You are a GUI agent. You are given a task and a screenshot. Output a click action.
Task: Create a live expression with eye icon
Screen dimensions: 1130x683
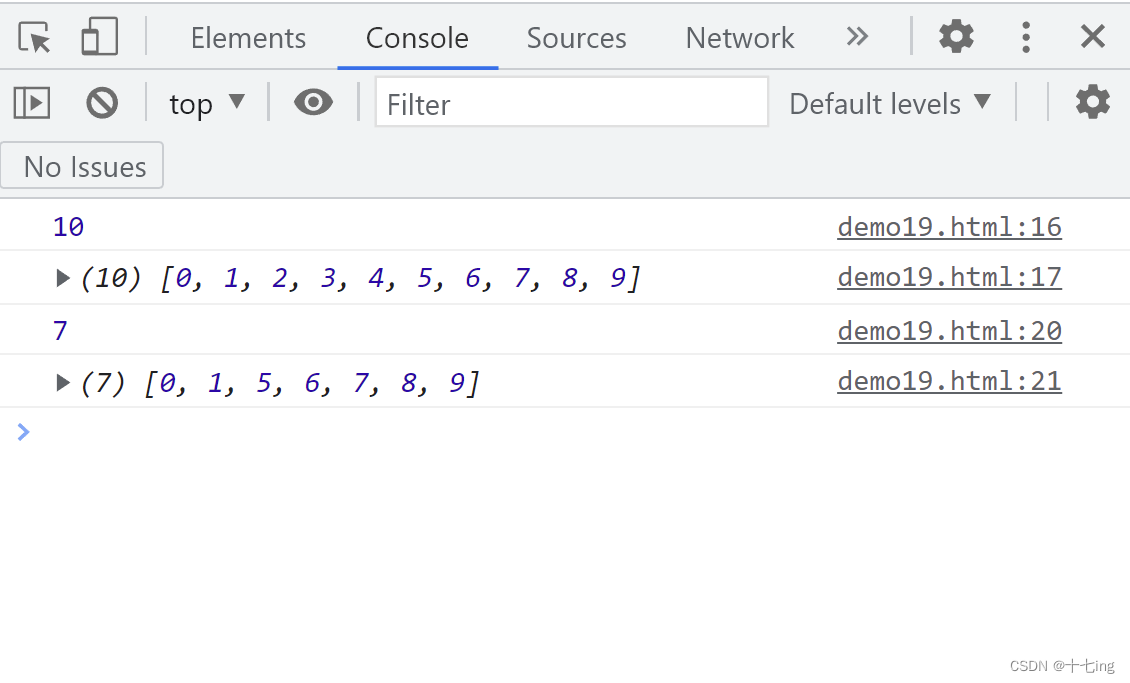(x=313, y=102)
